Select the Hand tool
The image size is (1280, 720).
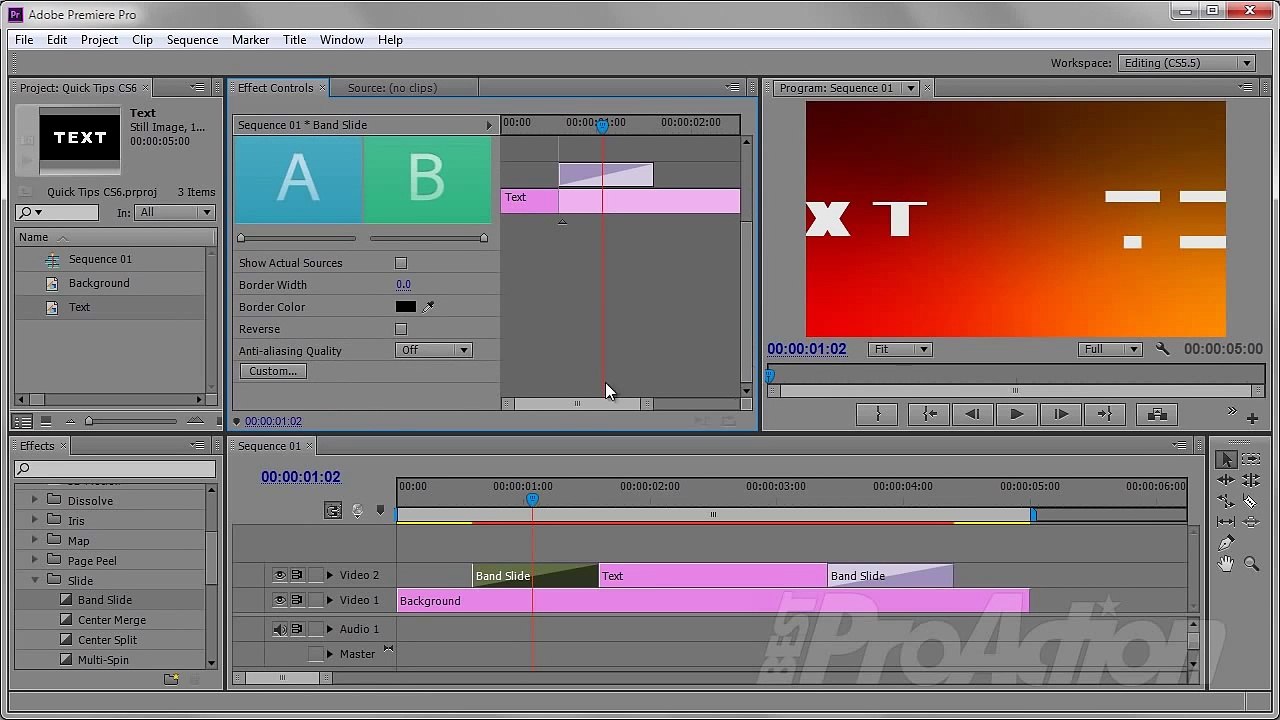(x=1226, y=564)
